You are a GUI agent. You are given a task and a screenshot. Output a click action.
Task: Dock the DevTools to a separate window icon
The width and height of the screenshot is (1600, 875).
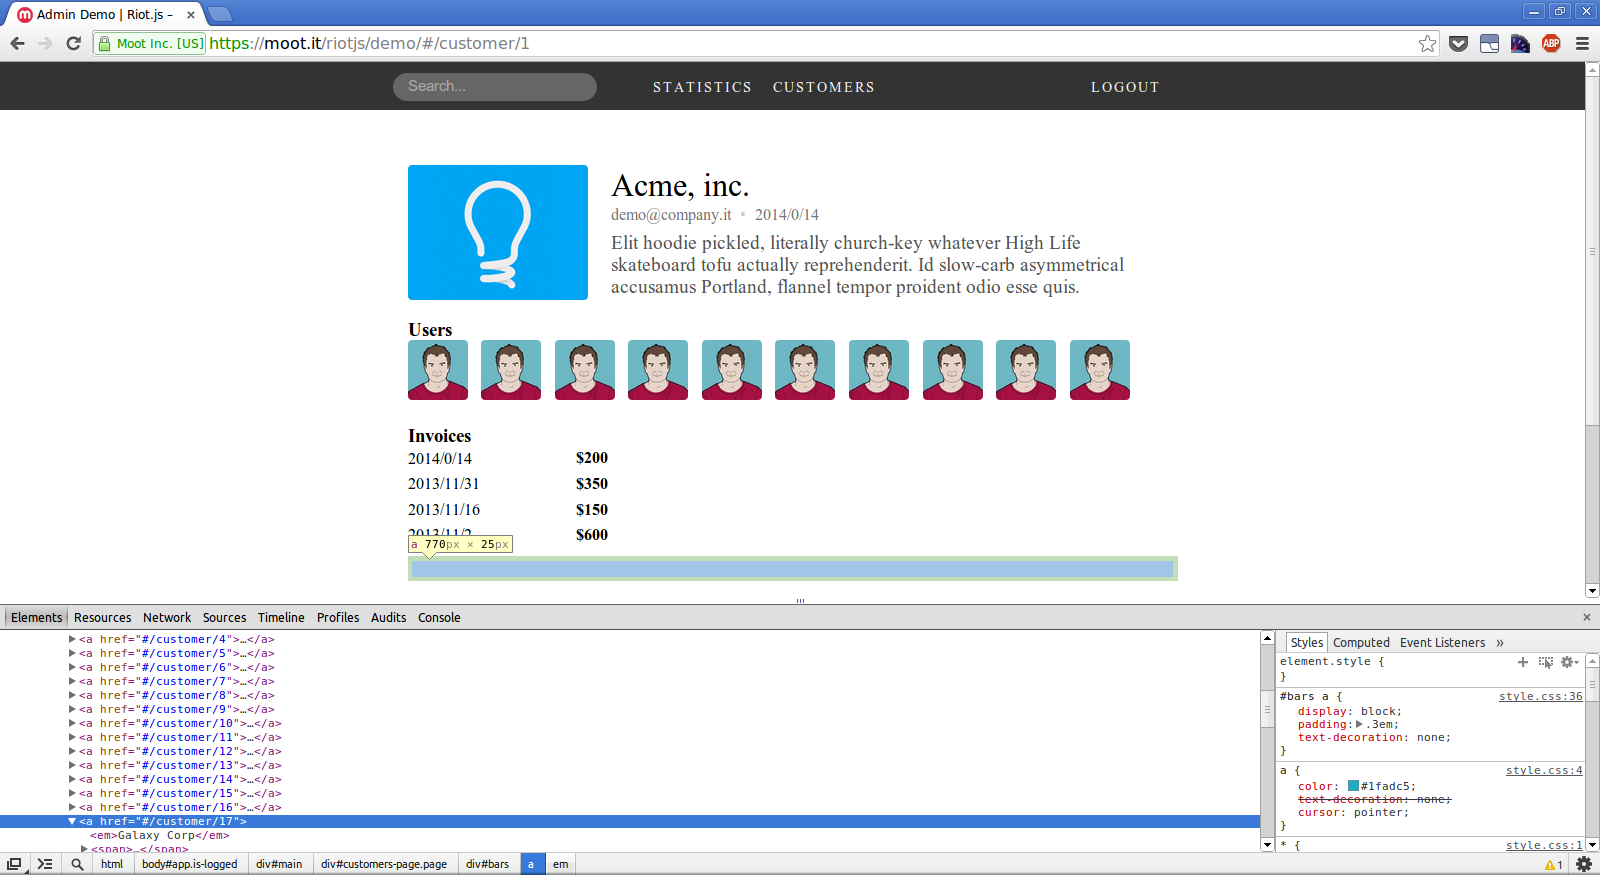pyautogui.click(x=14, y=864)
